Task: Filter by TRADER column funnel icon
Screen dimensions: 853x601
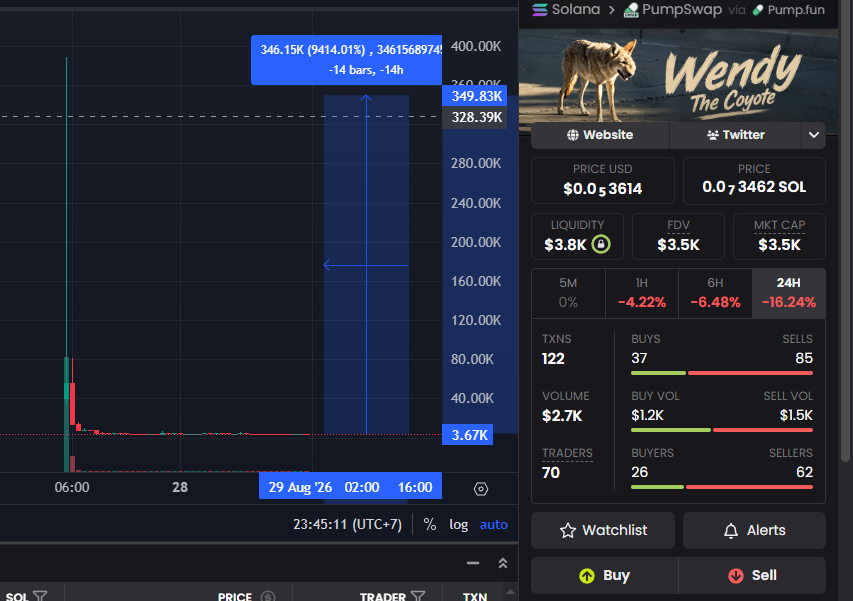Action: tap(418, 597)
